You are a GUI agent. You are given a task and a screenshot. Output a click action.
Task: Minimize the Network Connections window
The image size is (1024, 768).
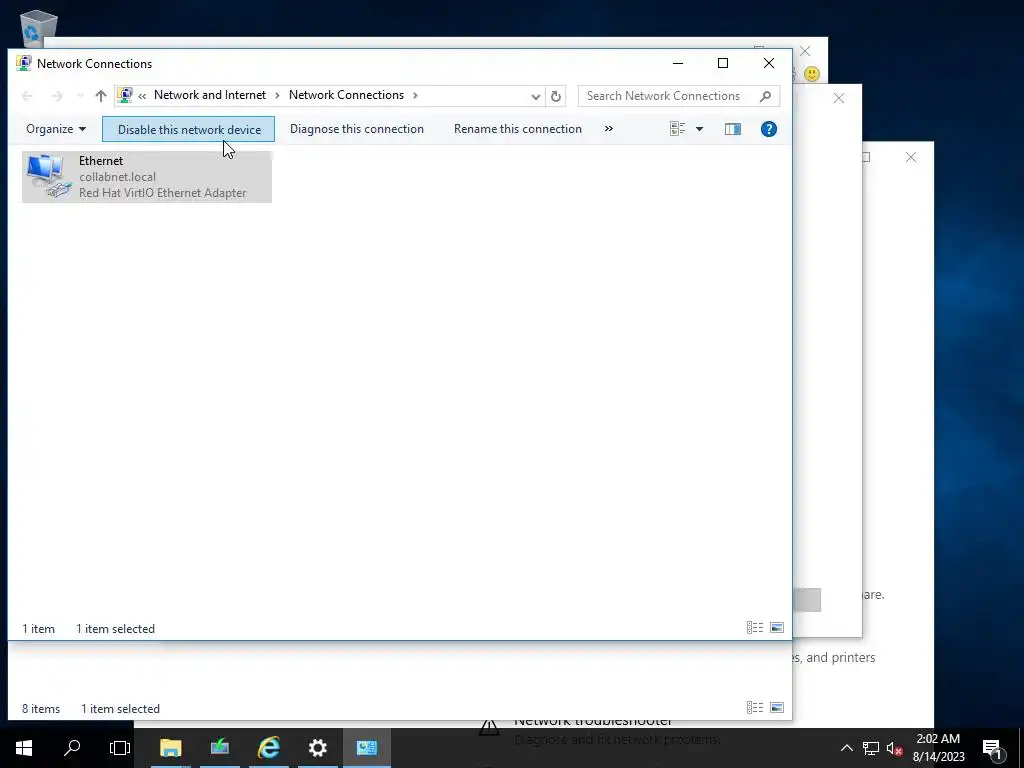tap(678, 63)
